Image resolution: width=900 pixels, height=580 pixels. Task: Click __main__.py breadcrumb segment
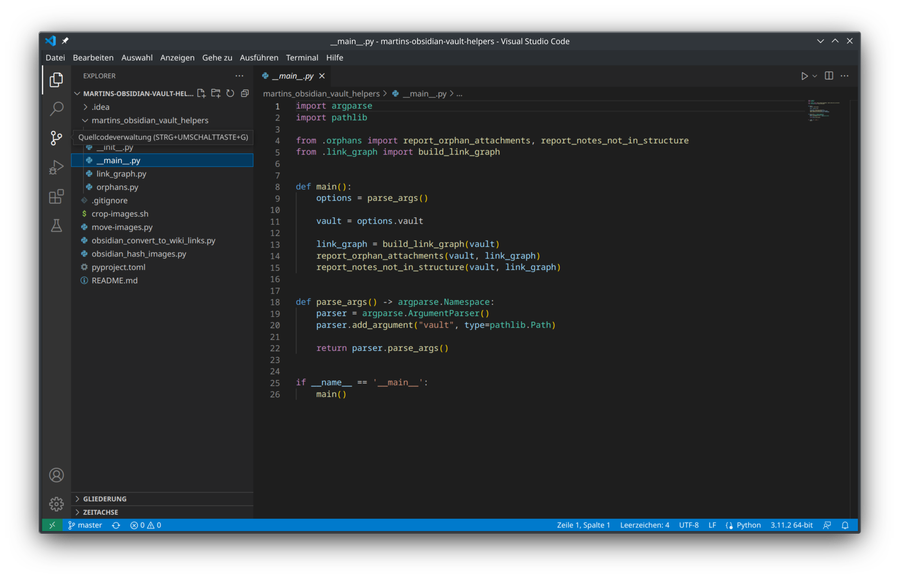(x=420, y=94)
